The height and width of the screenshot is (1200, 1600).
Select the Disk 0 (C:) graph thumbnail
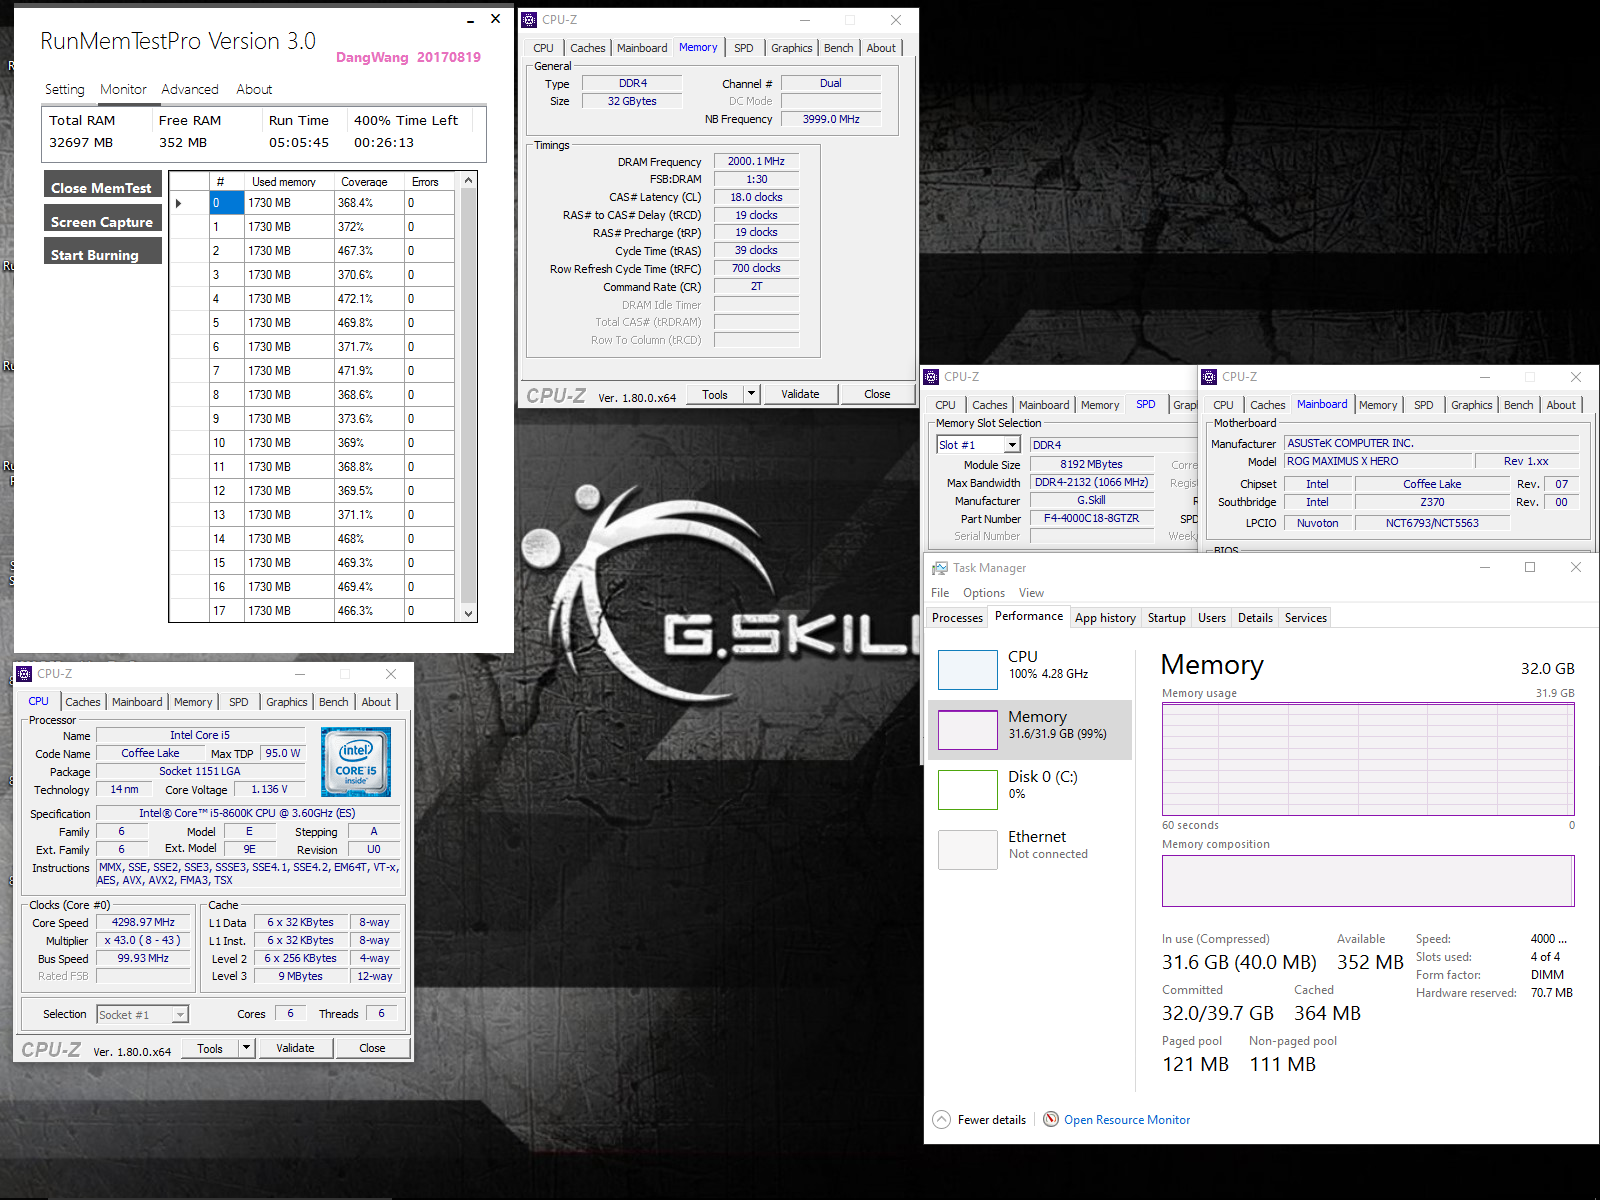pos(967,790)
